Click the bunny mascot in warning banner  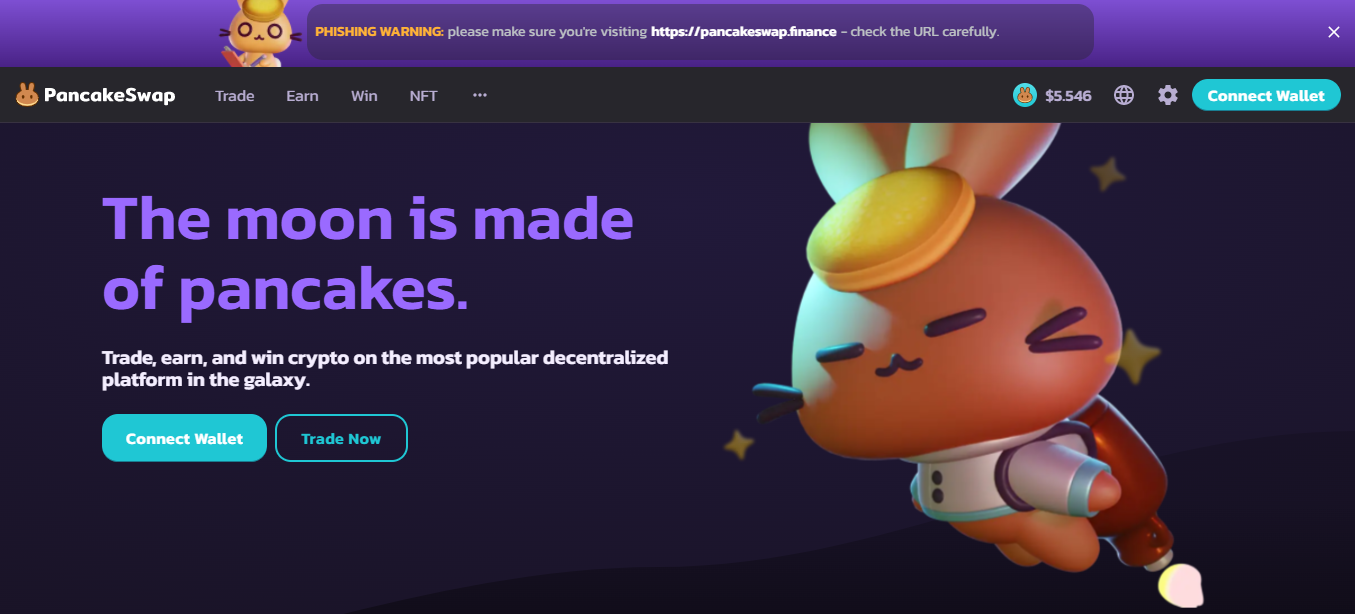tap(261, 32)
